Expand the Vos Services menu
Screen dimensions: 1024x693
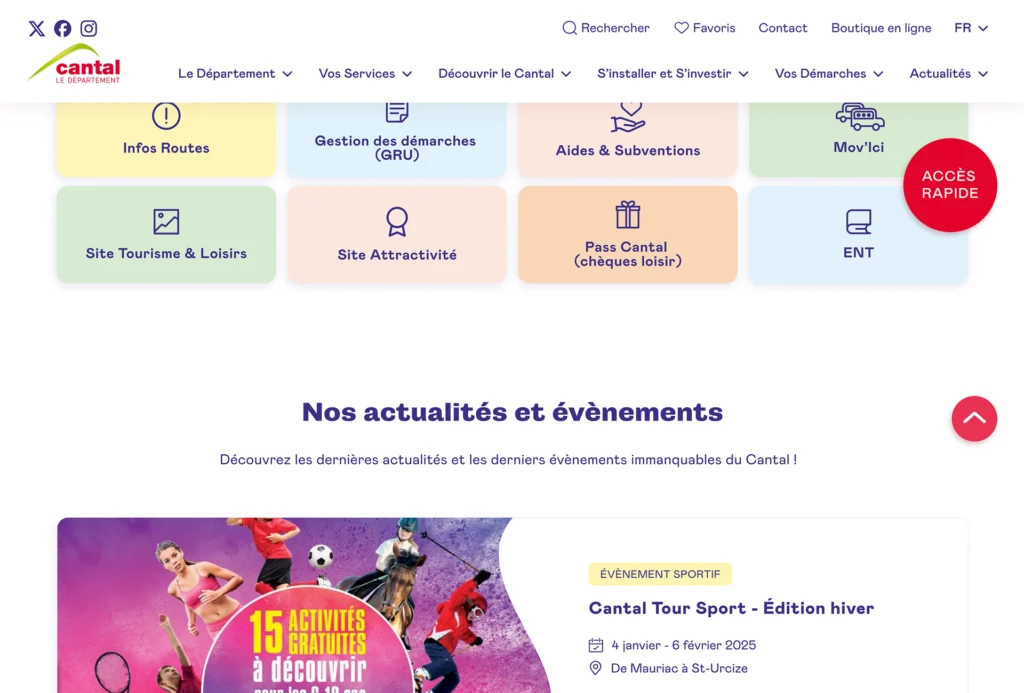click(365, 74)
